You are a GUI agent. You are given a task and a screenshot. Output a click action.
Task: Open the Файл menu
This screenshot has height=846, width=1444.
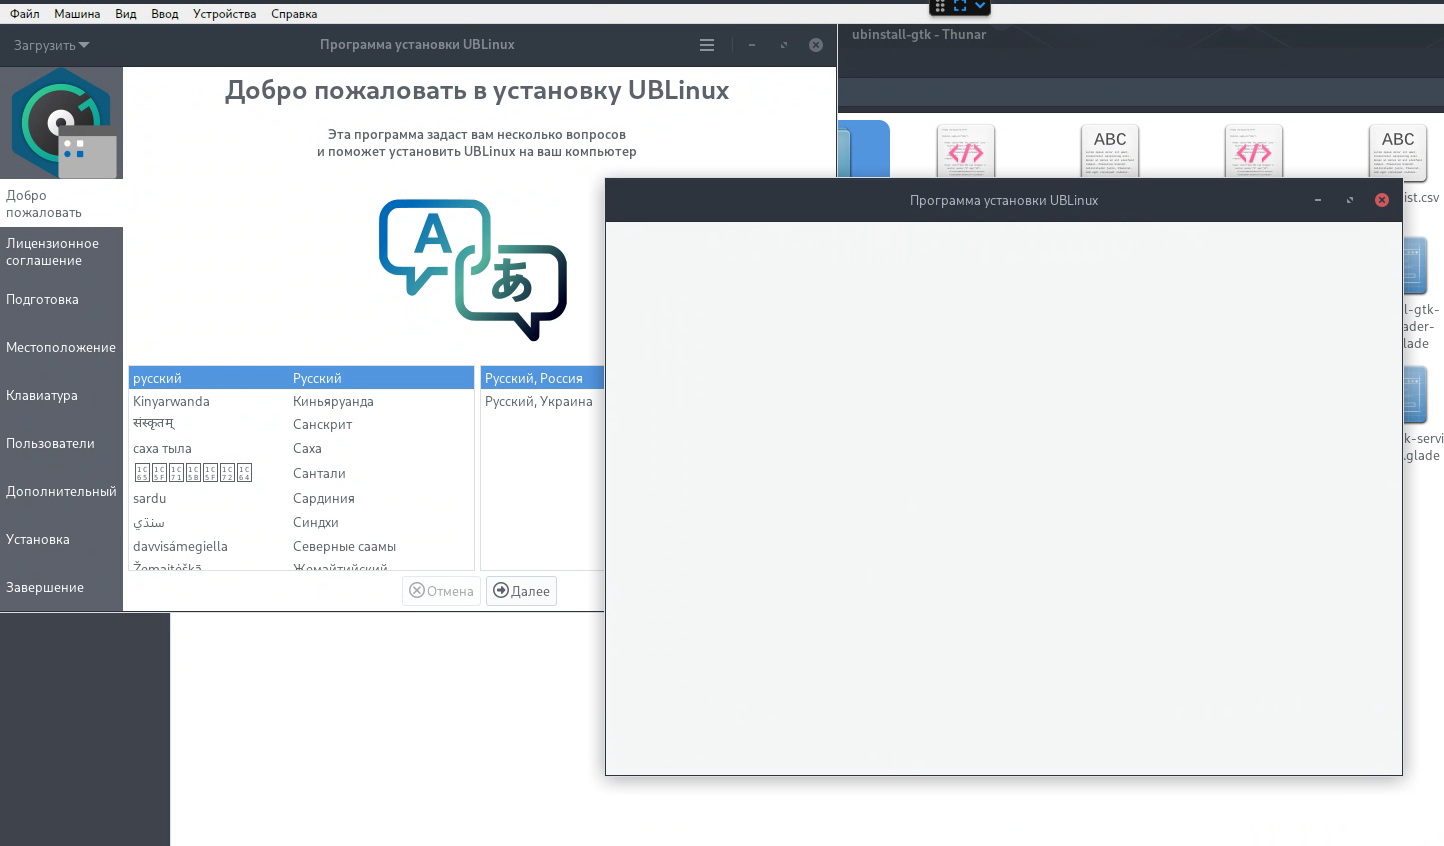(x=25, y=14)
